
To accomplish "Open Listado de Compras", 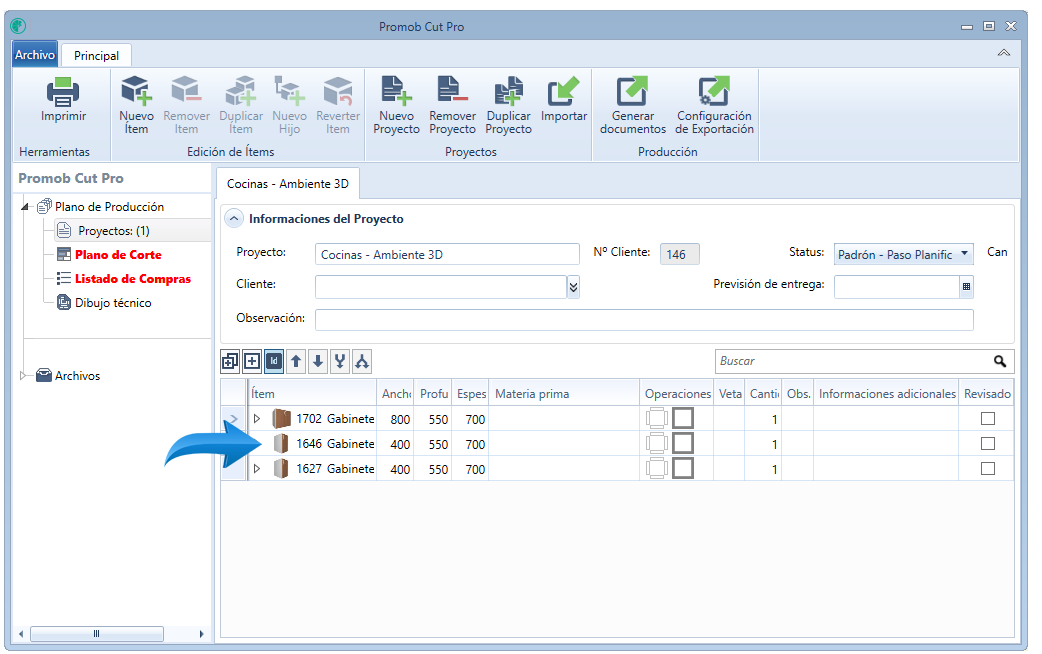I will pyautogui.click(x=133, y=278).
